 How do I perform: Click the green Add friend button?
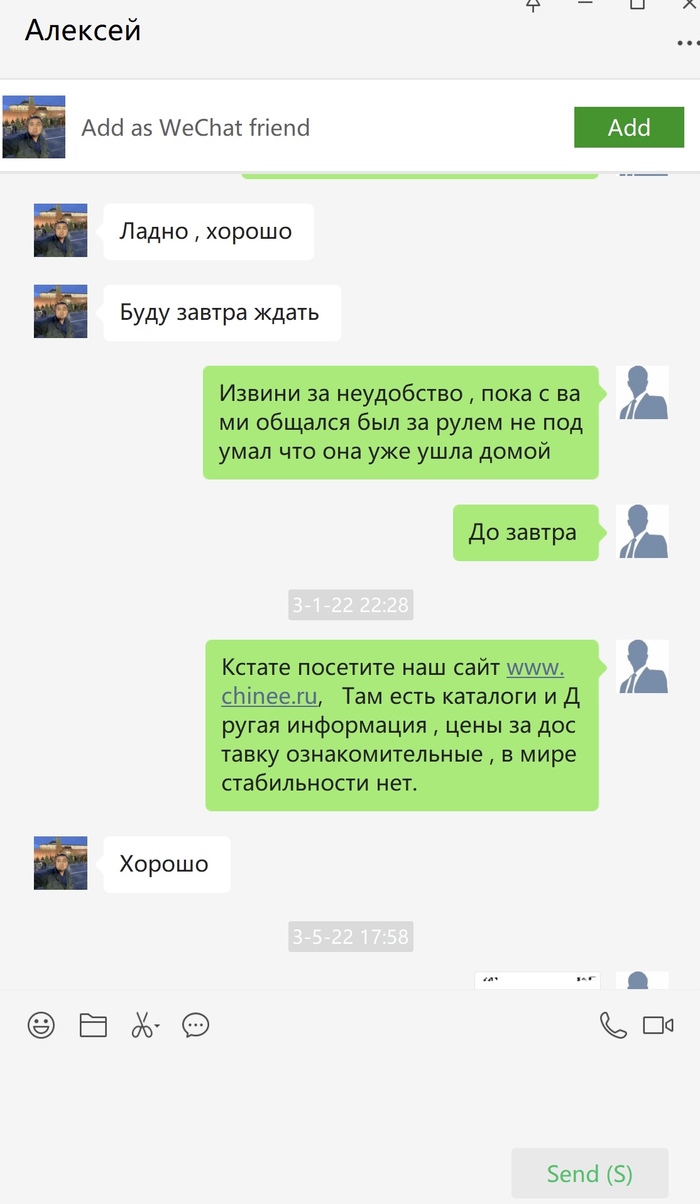[x=629, y=127]
